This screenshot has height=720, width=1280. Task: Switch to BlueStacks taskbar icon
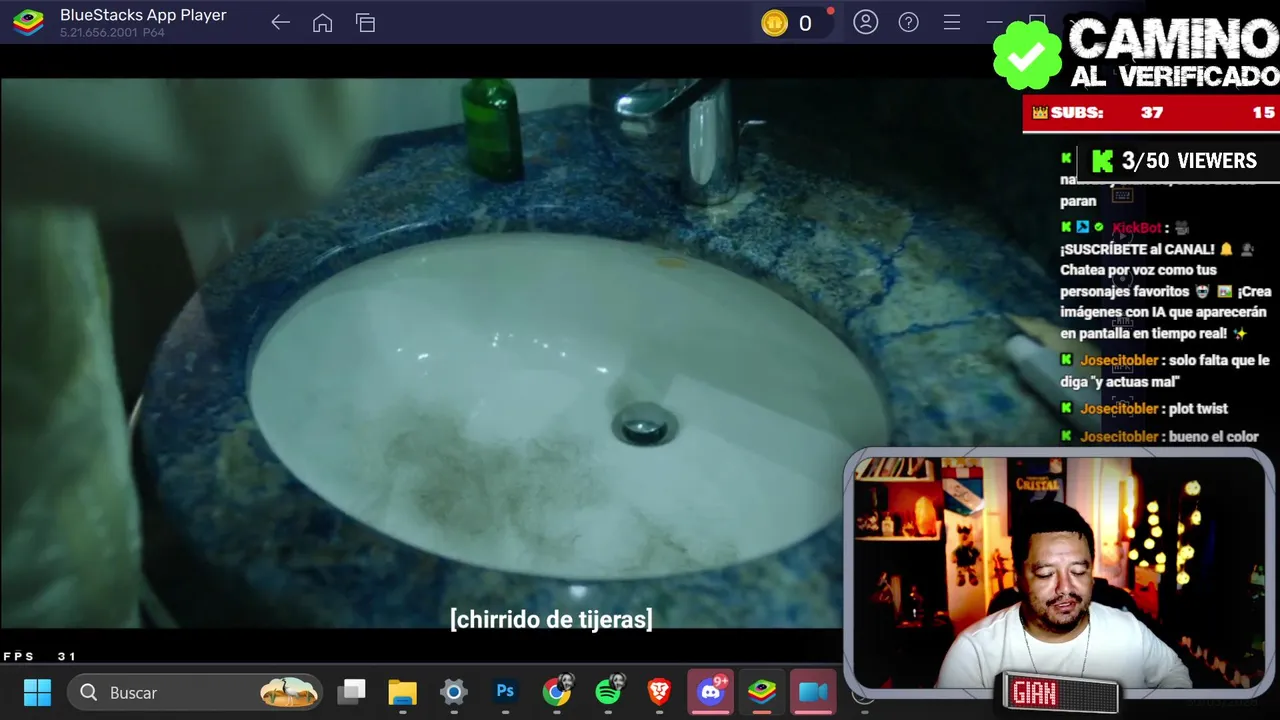[762, 692]
